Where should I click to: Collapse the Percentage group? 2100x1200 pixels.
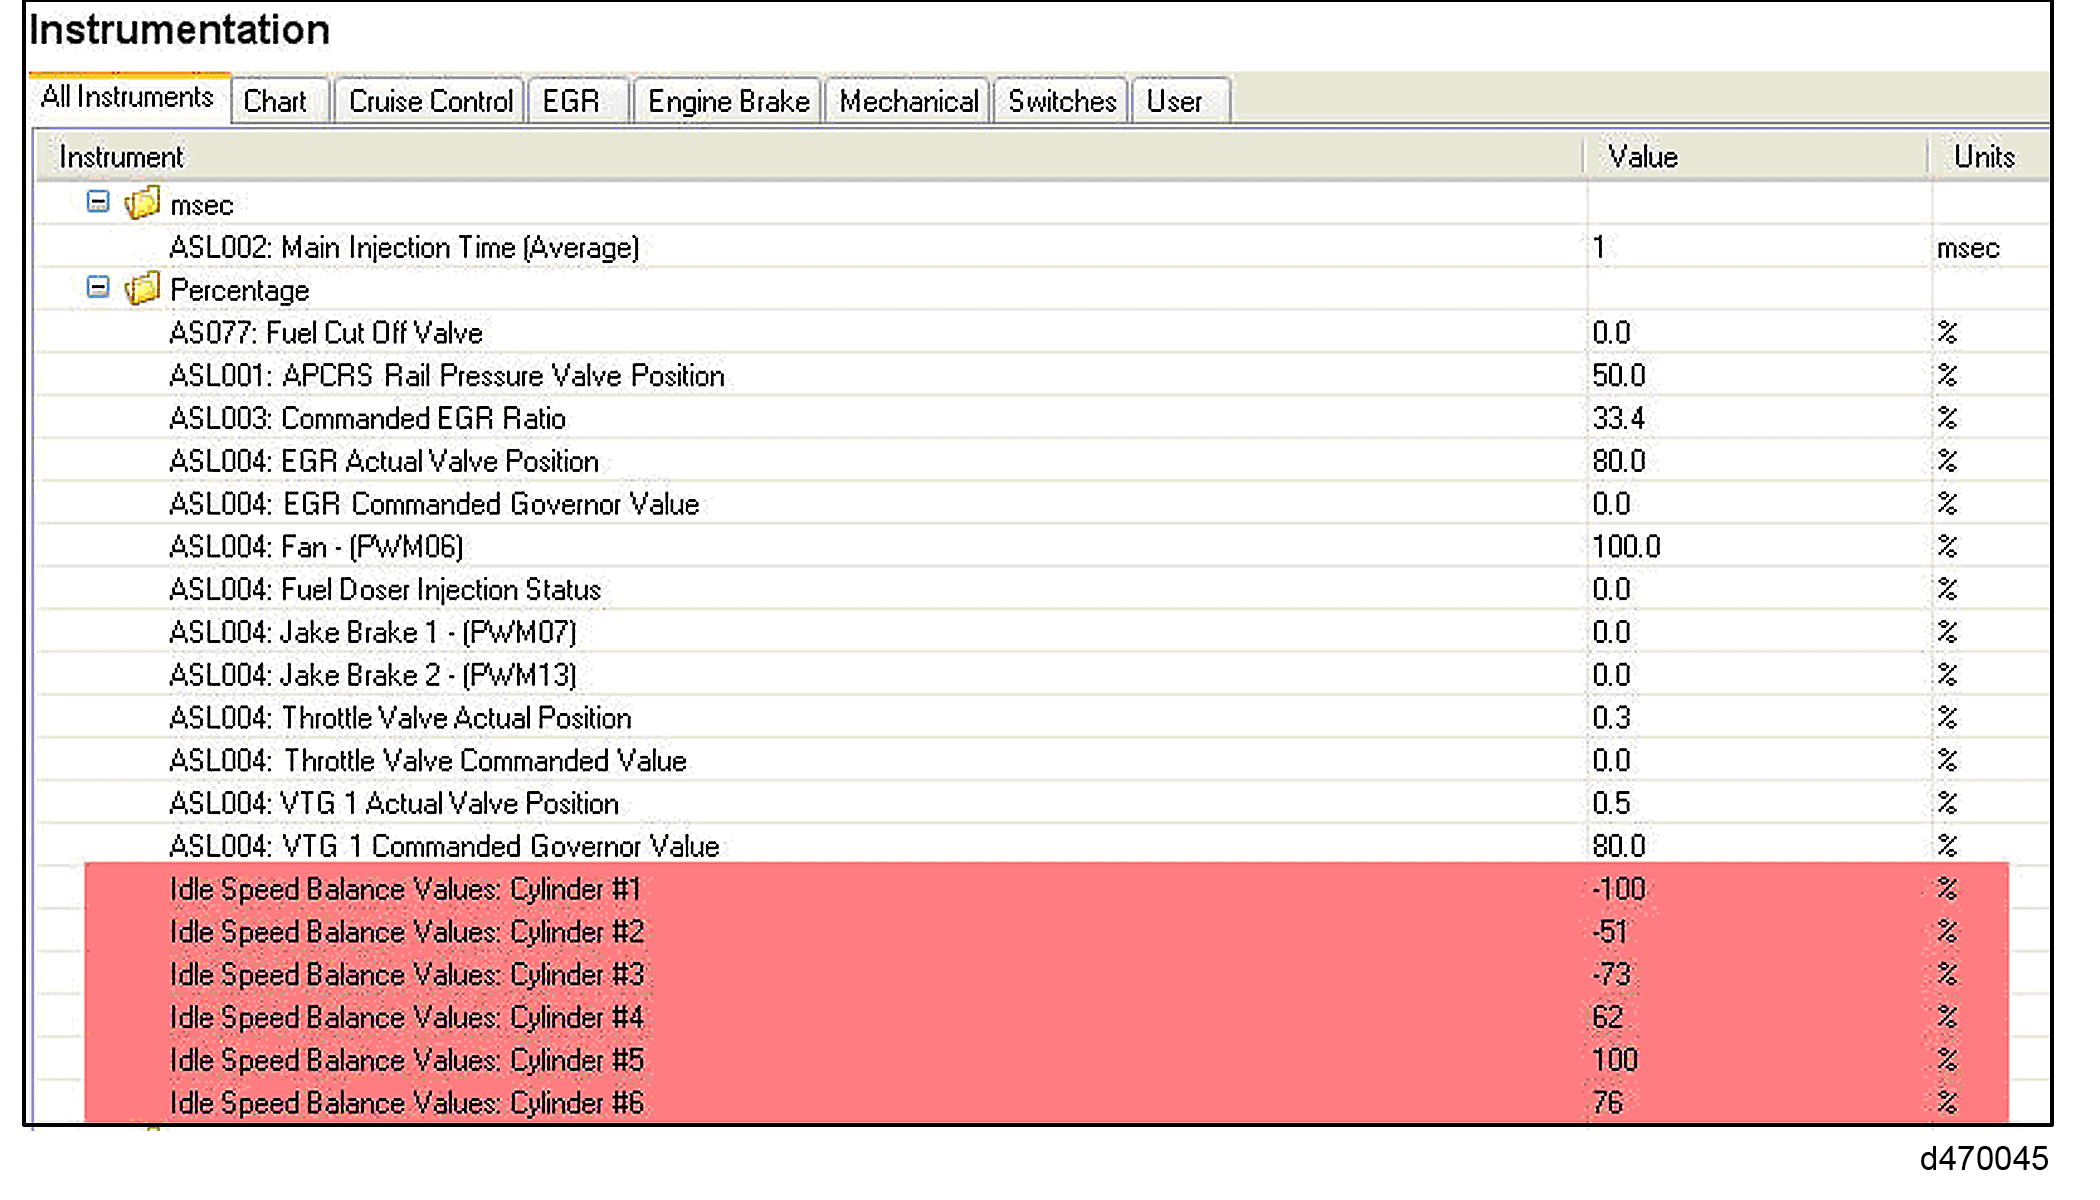(98, 288)
